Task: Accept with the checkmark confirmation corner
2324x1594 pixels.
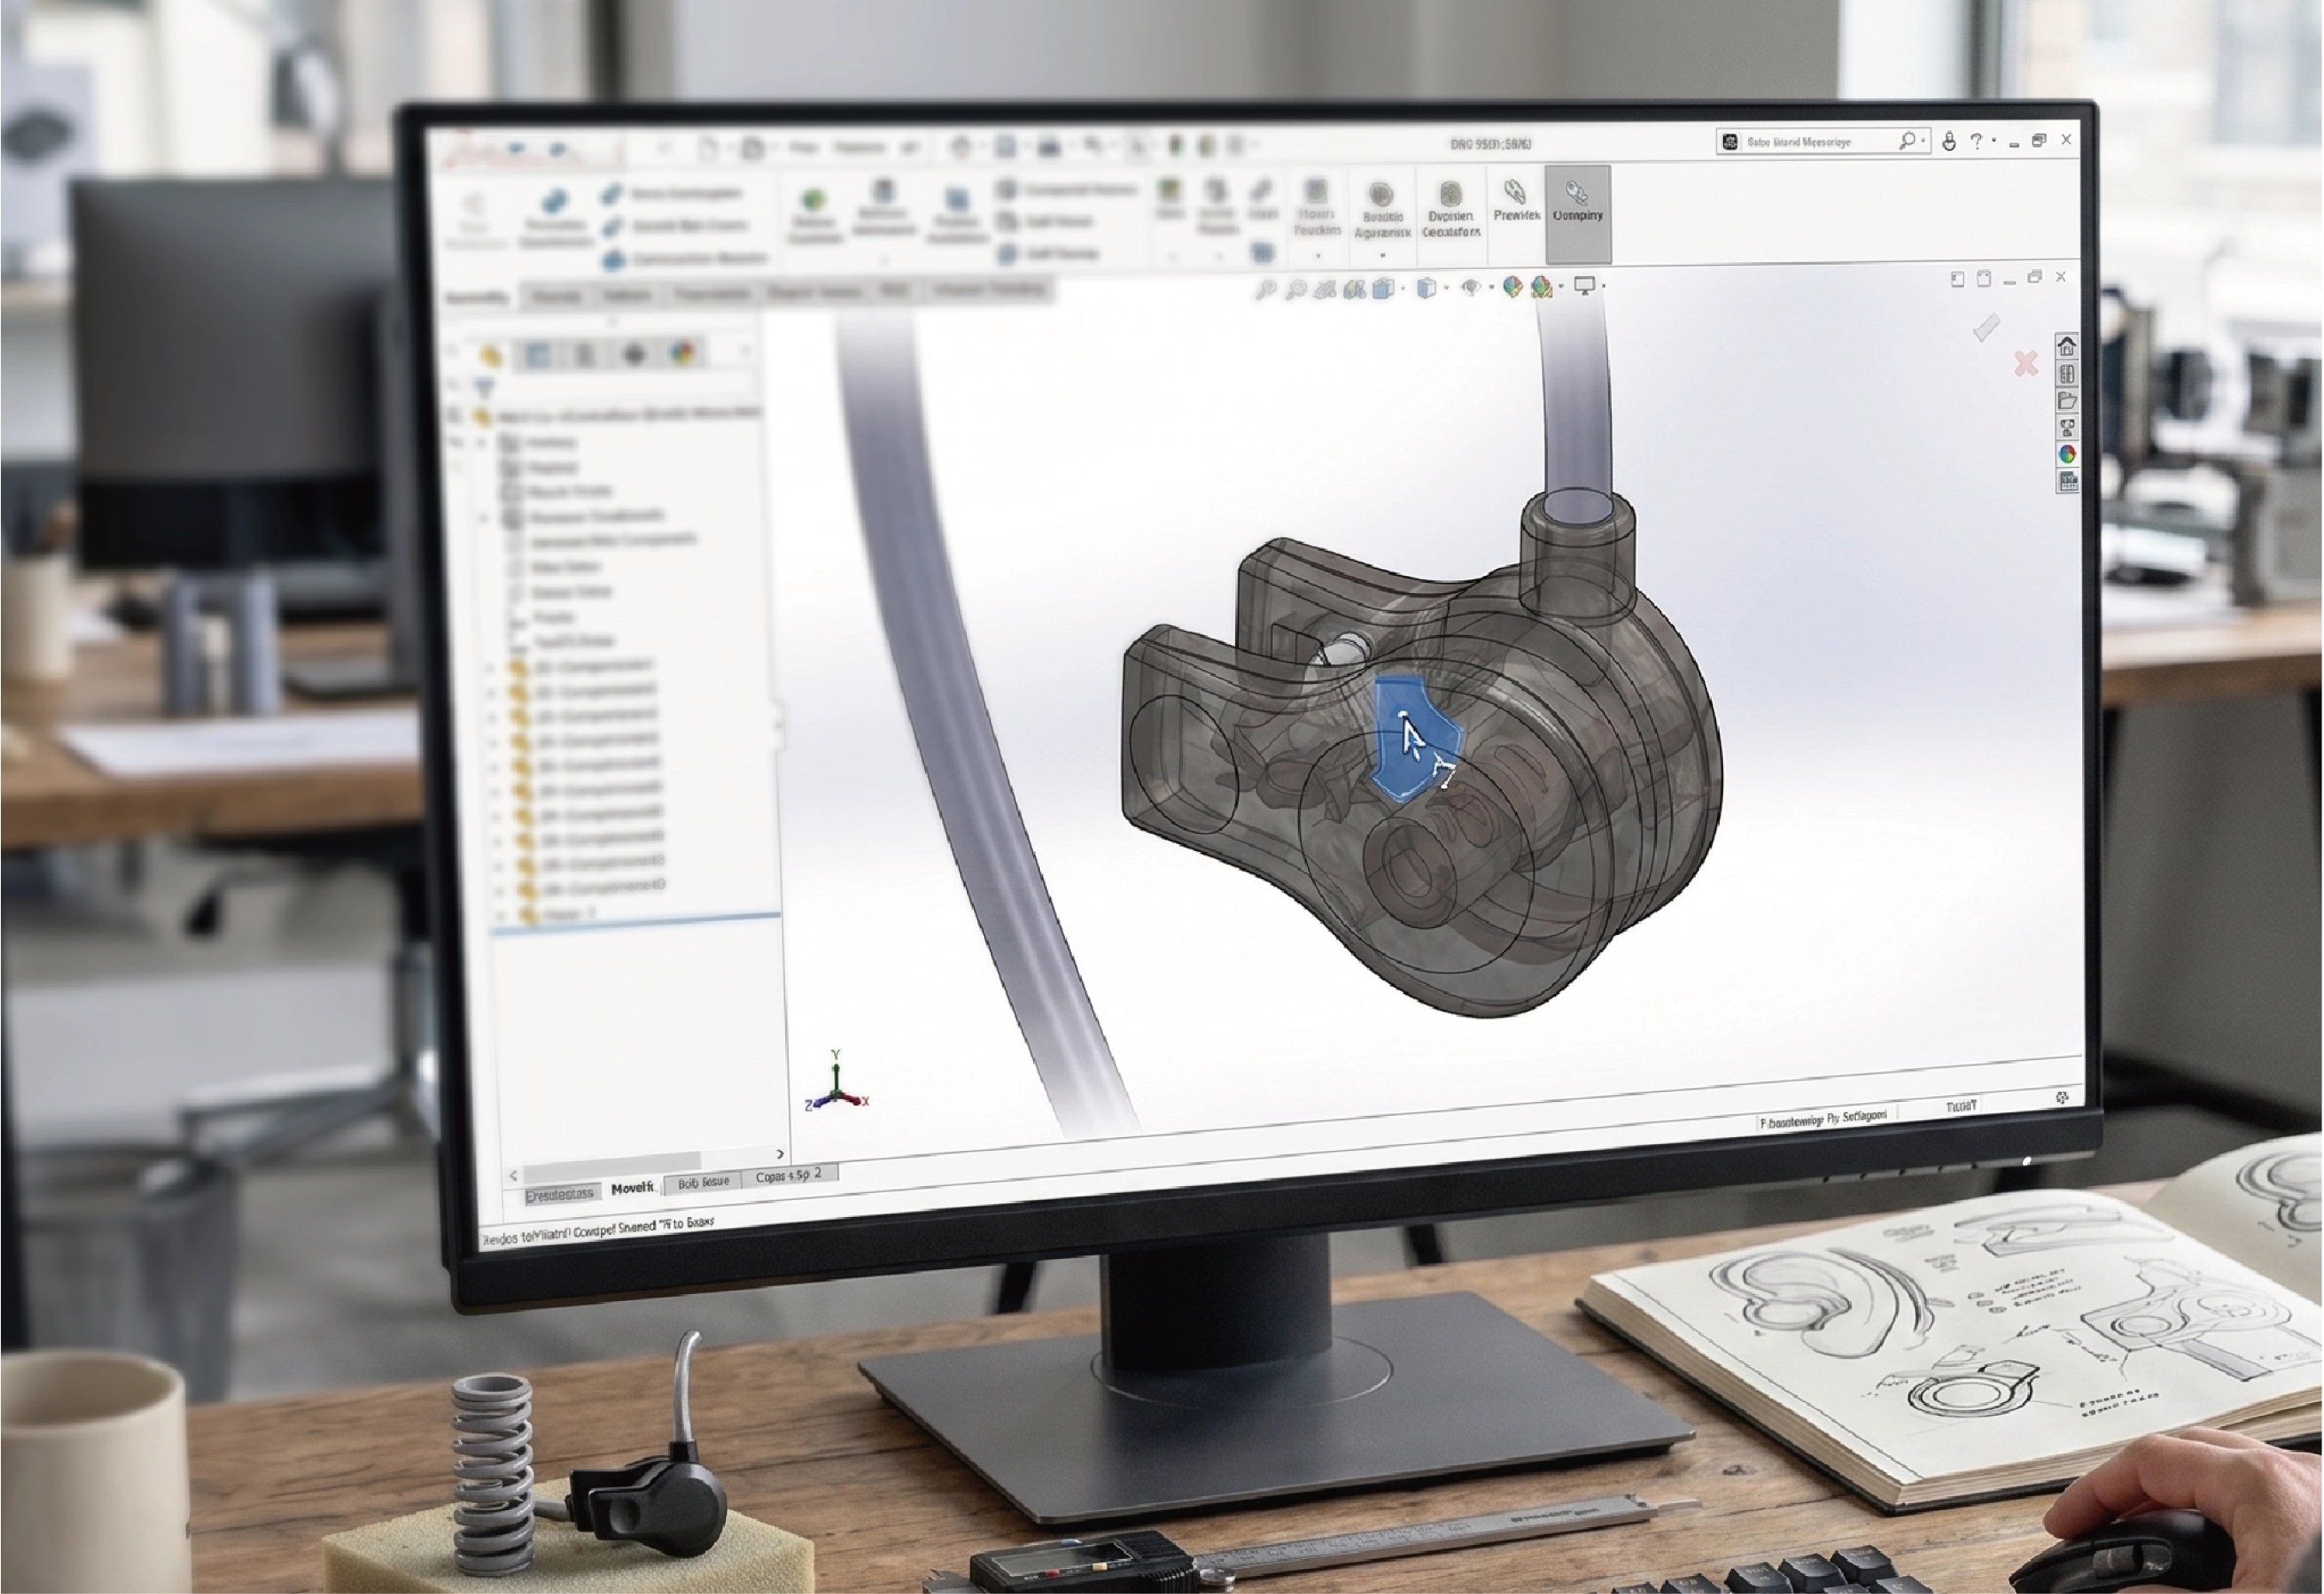Action: coord(1986,327)
